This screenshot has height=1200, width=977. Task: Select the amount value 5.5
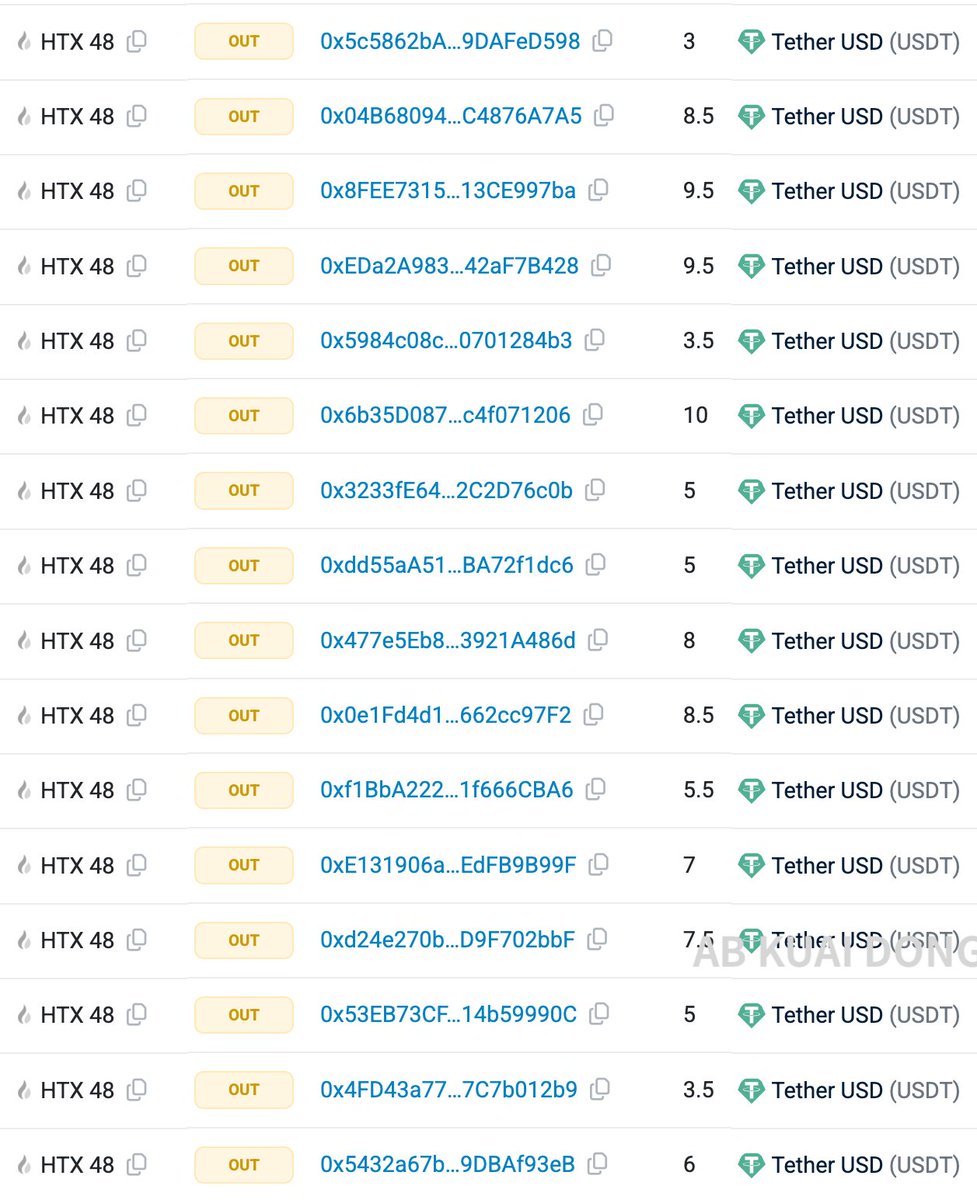tap(698, 791)
